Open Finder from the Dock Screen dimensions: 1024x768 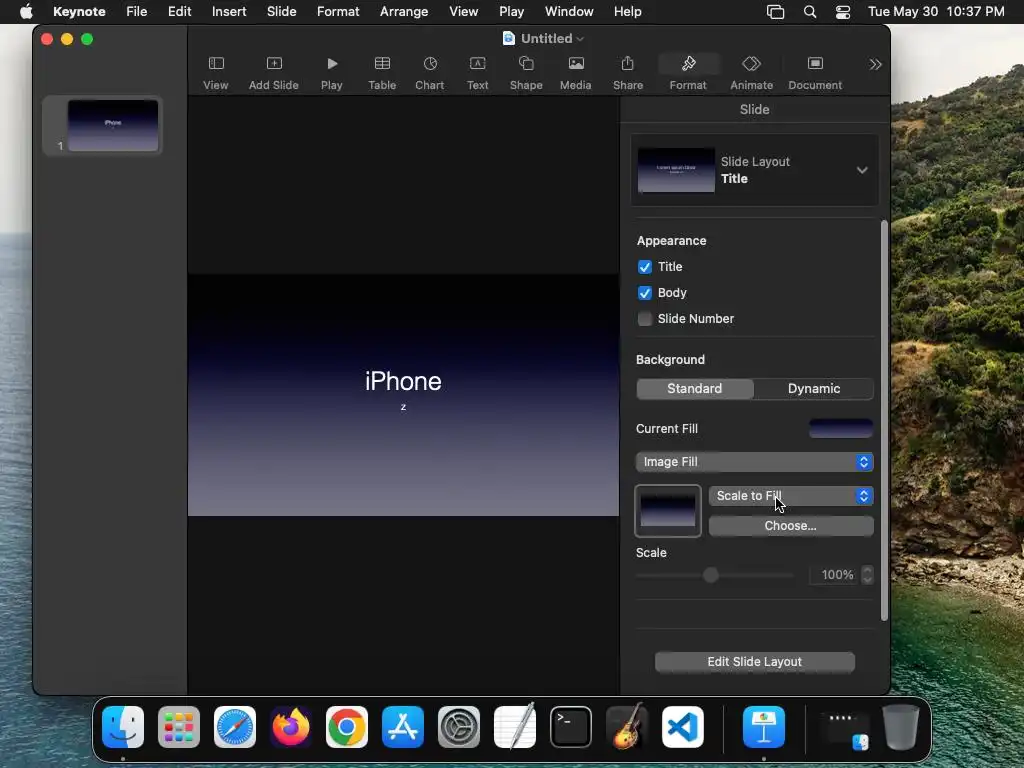coord(123,727)
